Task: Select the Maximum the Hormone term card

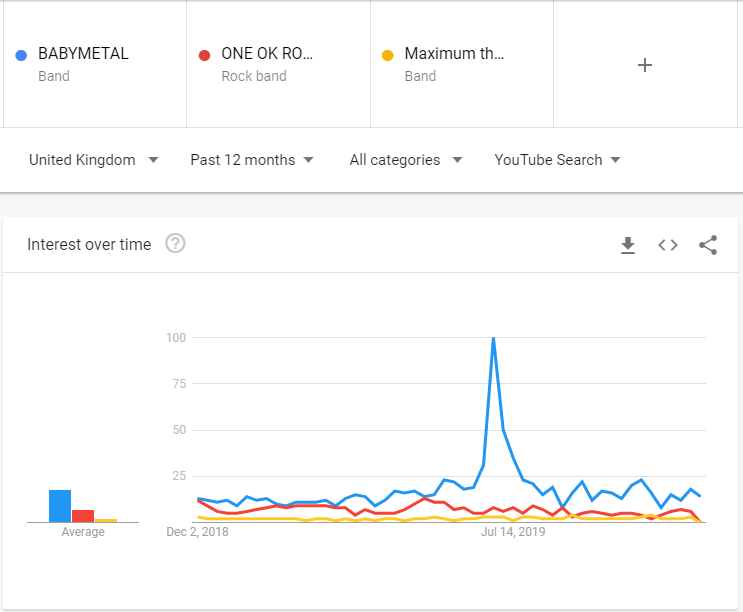Action: pos(462,64)
